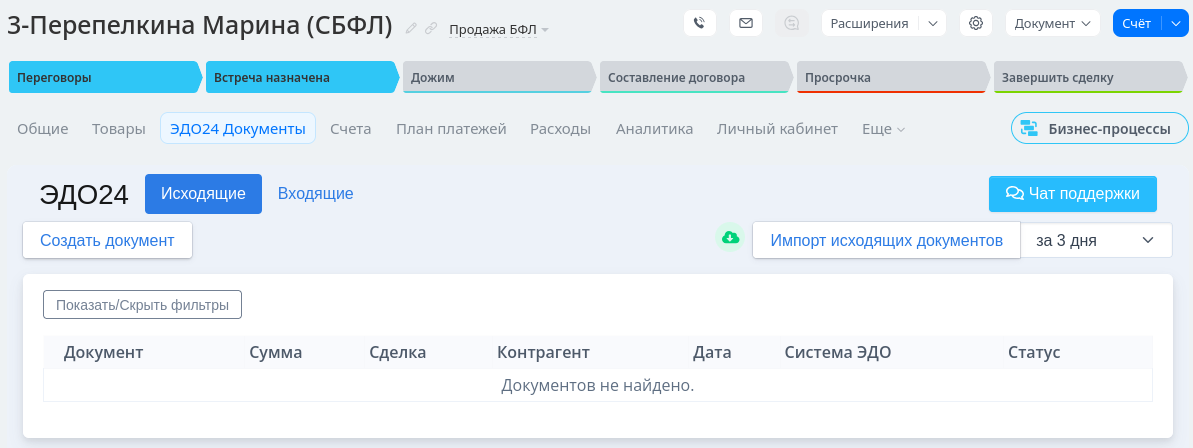Click the phone call icon
The height and width of the screenshot is (448, 1193).
pyautogui.click(x=700, y=23)
